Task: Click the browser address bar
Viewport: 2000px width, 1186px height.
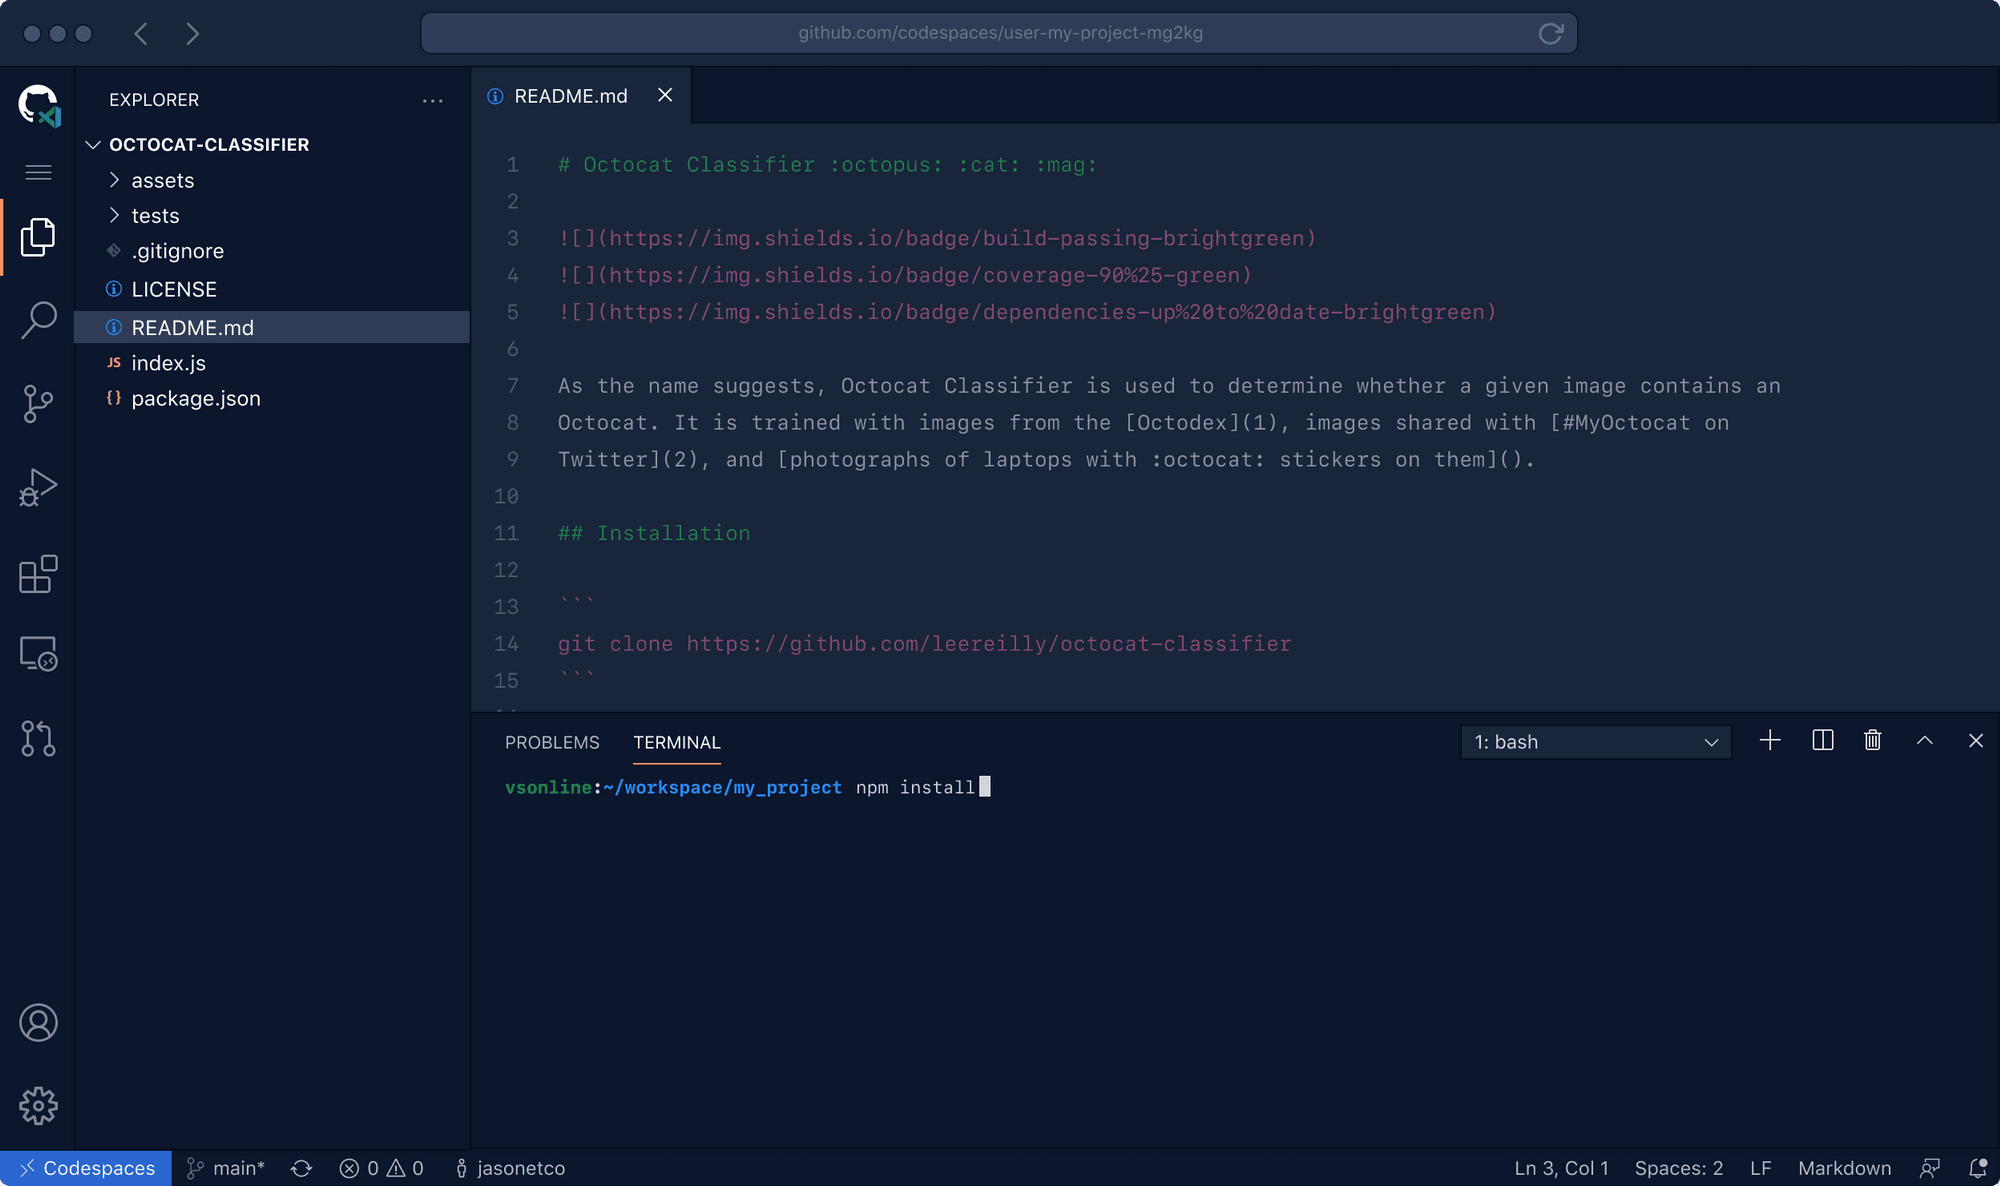Action: click(999, 32)
